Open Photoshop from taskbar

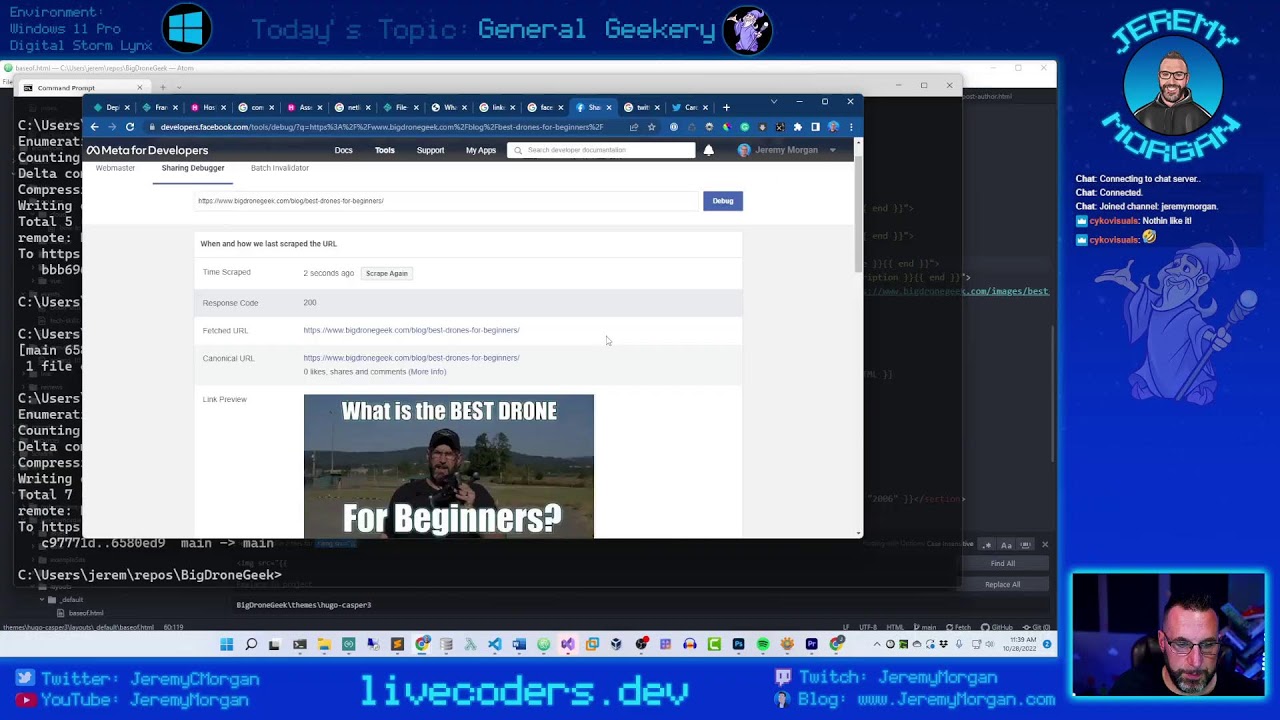[738, 644]
